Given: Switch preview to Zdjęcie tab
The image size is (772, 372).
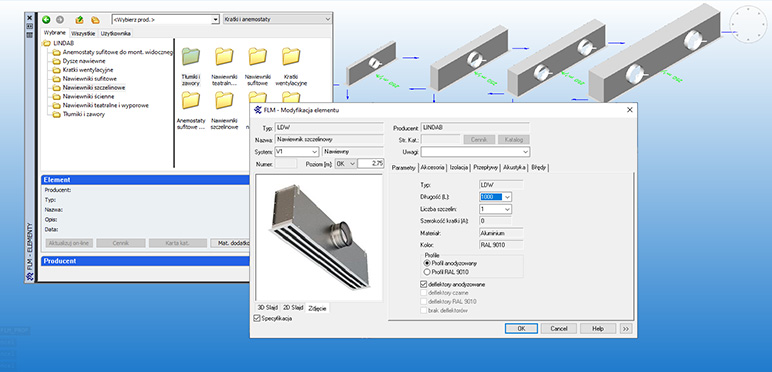Looking at the screenshot, I should coord(317,308).
